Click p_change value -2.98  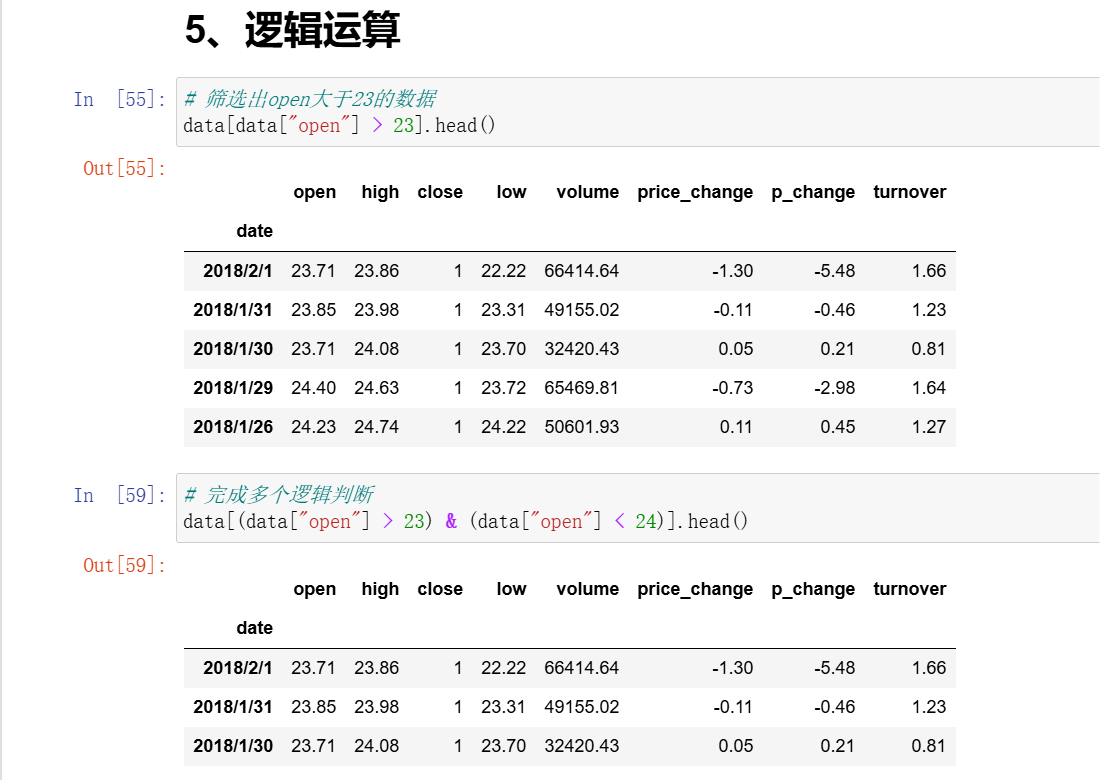[x=835, y=388]
